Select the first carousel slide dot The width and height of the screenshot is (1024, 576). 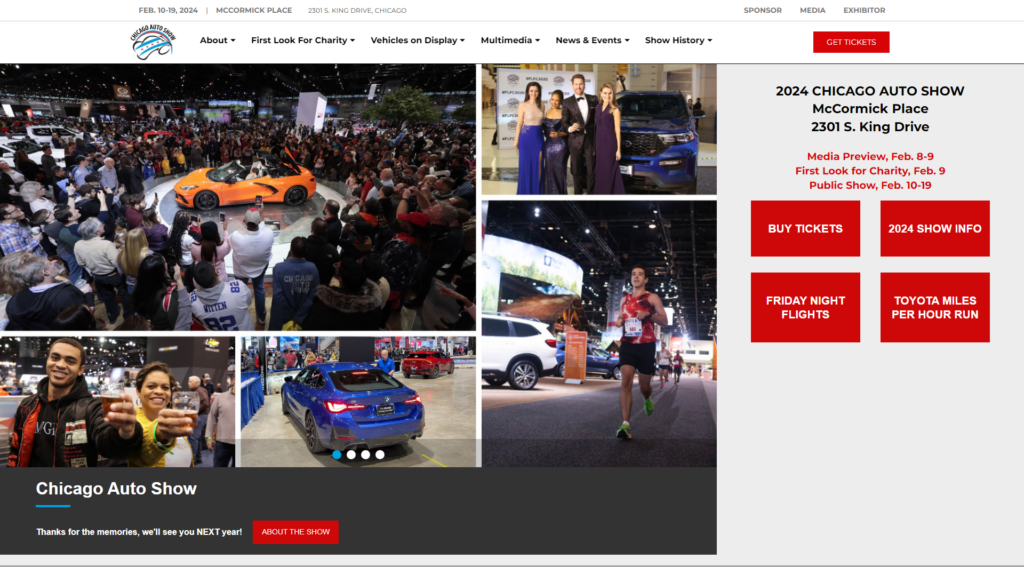pos(337,455)
